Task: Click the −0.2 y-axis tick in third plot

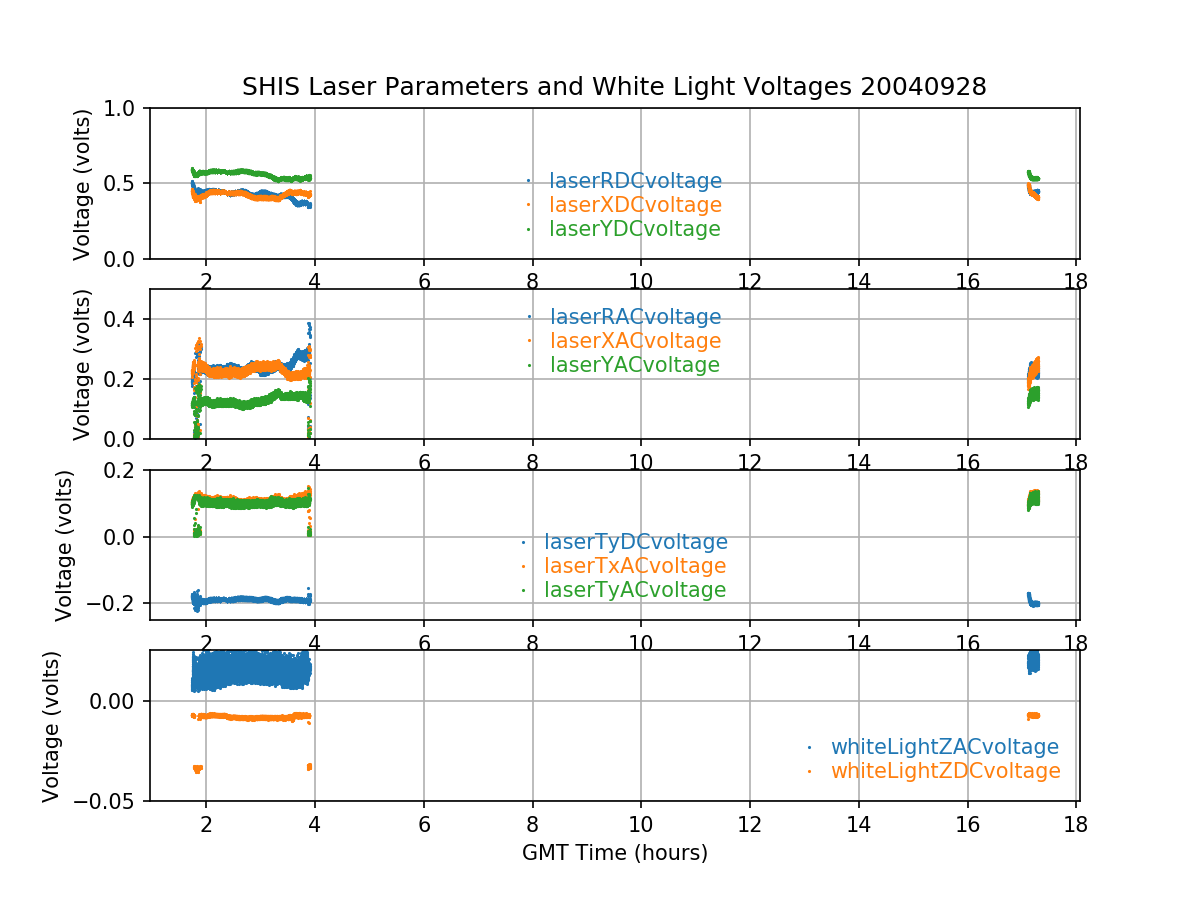Action: [117, 603]
